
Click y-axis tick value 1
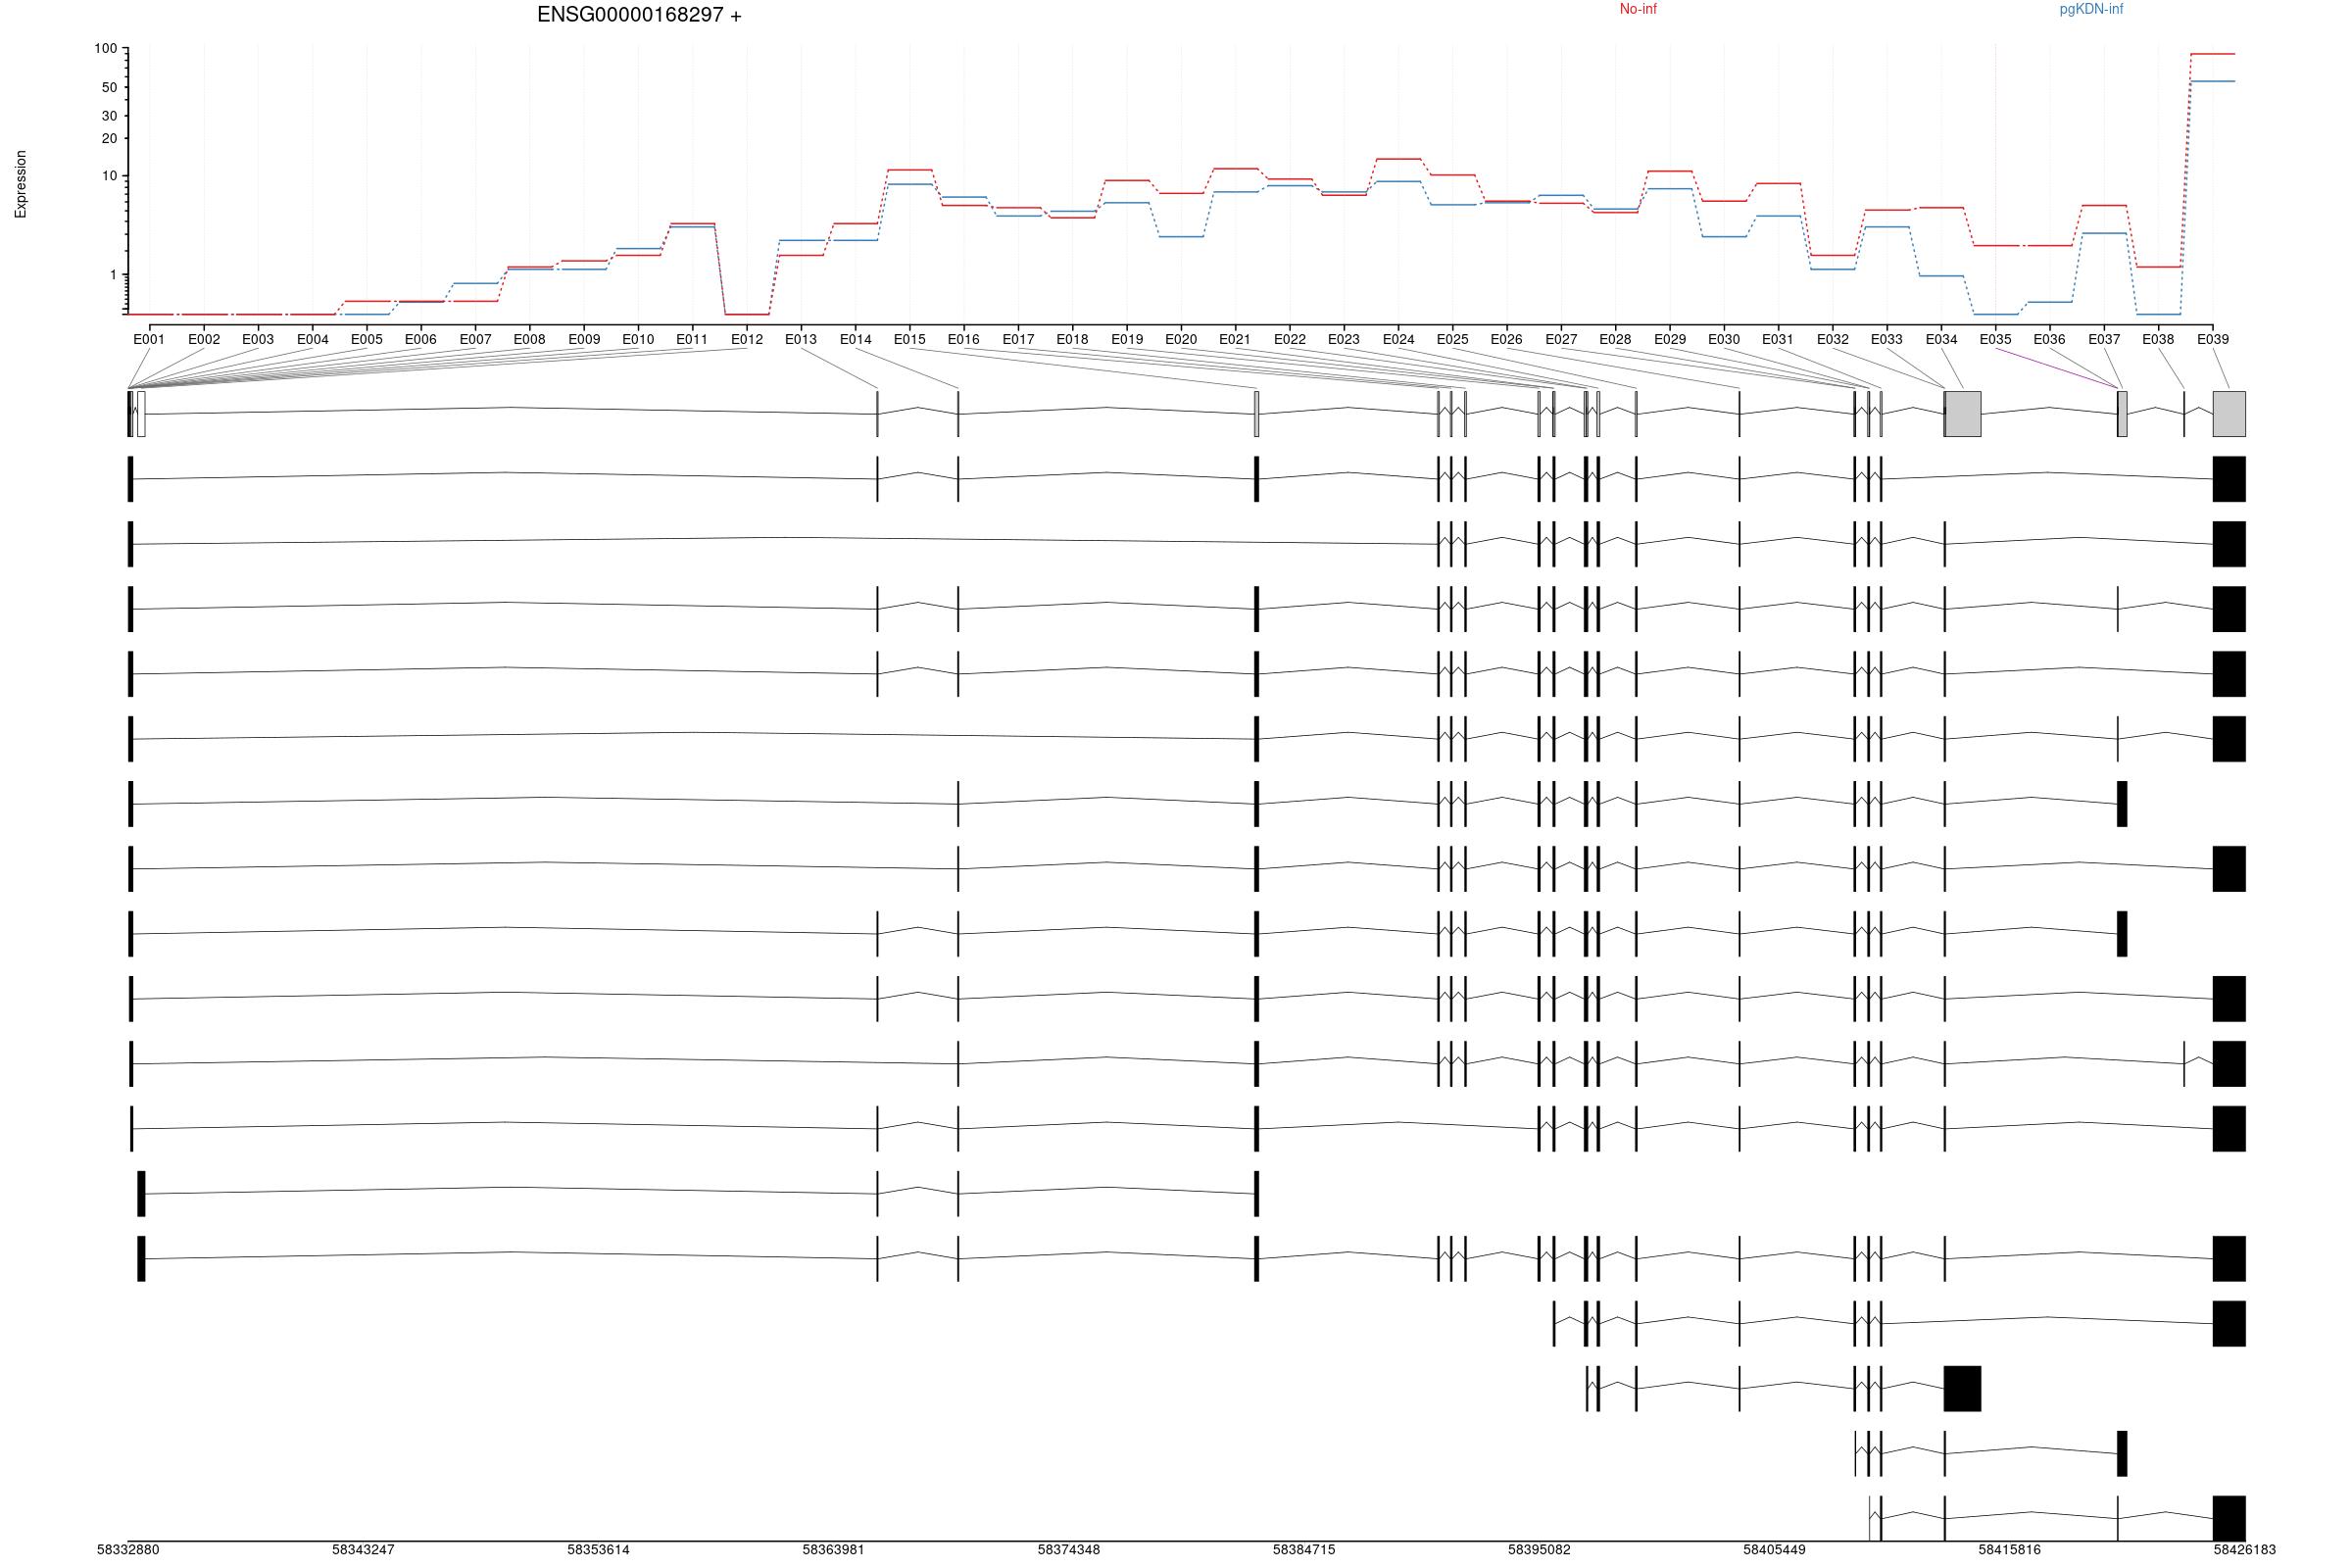tap(114, 275)
